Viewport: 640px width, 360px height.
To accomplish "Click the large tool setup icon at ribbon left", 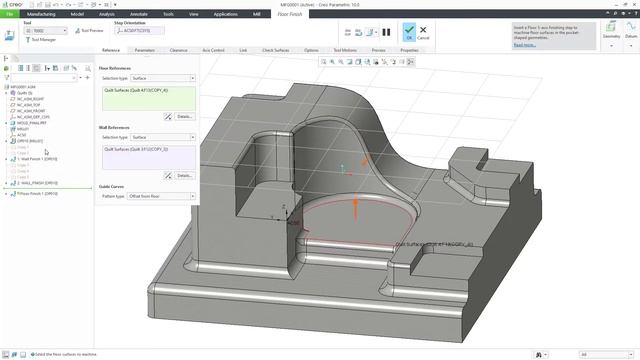I will [9, 36].
